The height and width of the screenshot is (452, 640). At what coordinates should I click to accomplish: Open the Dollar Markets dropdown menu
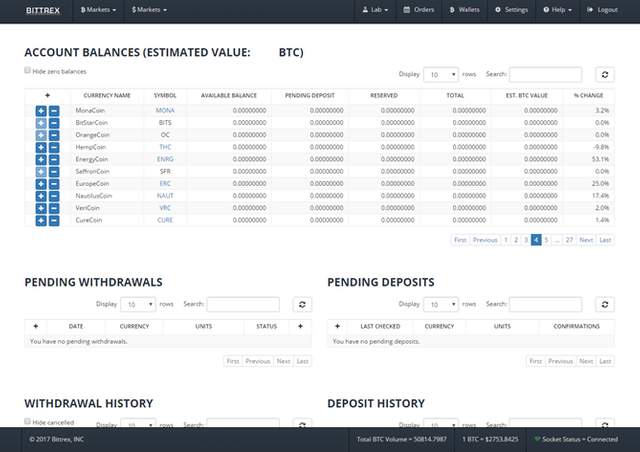point(149,10)
